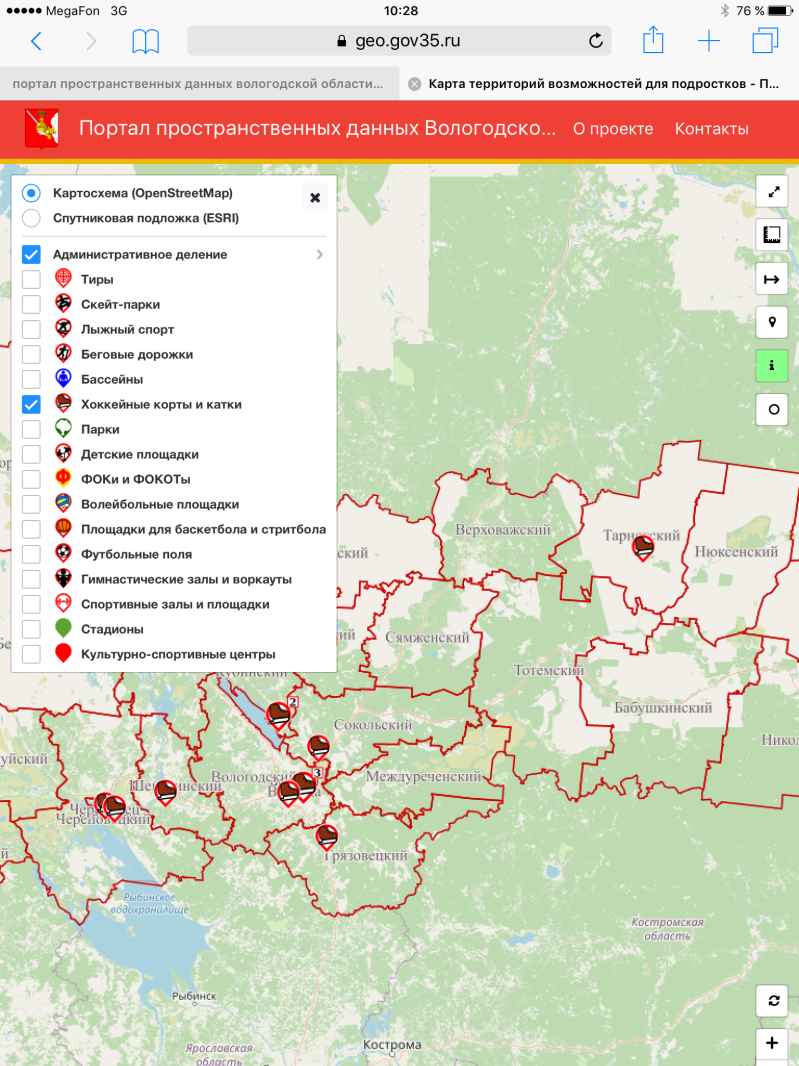Expand Административное деление with the chevron arrow
799x1066 pixels.
(x=320, y=255)
